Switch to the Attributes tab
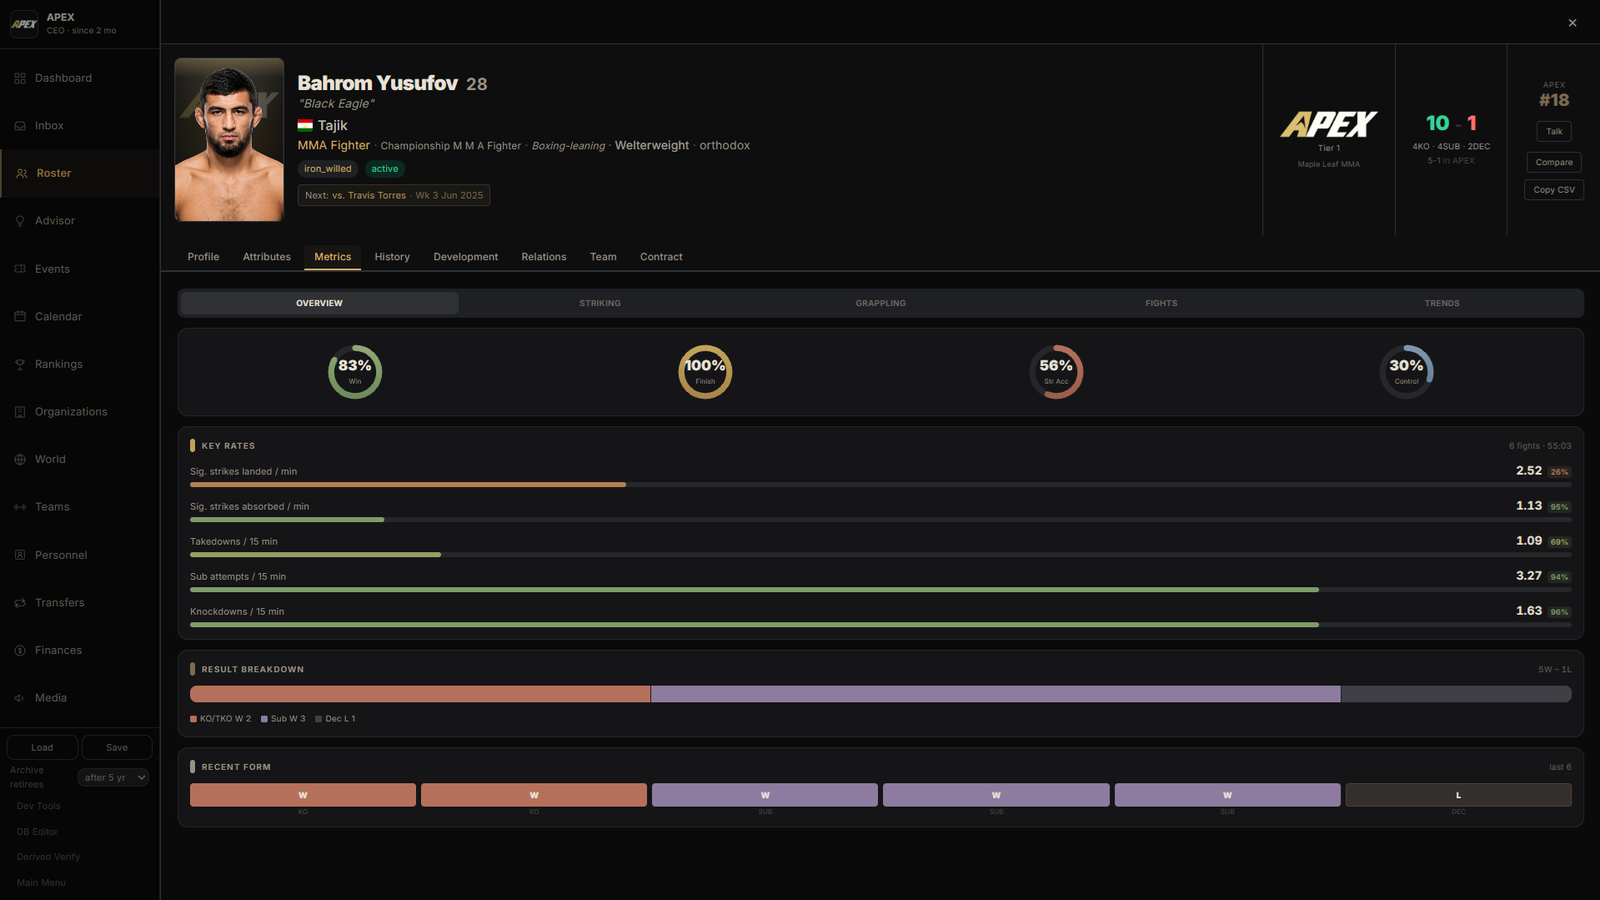 pyautogui.click(x=267, y=257)
